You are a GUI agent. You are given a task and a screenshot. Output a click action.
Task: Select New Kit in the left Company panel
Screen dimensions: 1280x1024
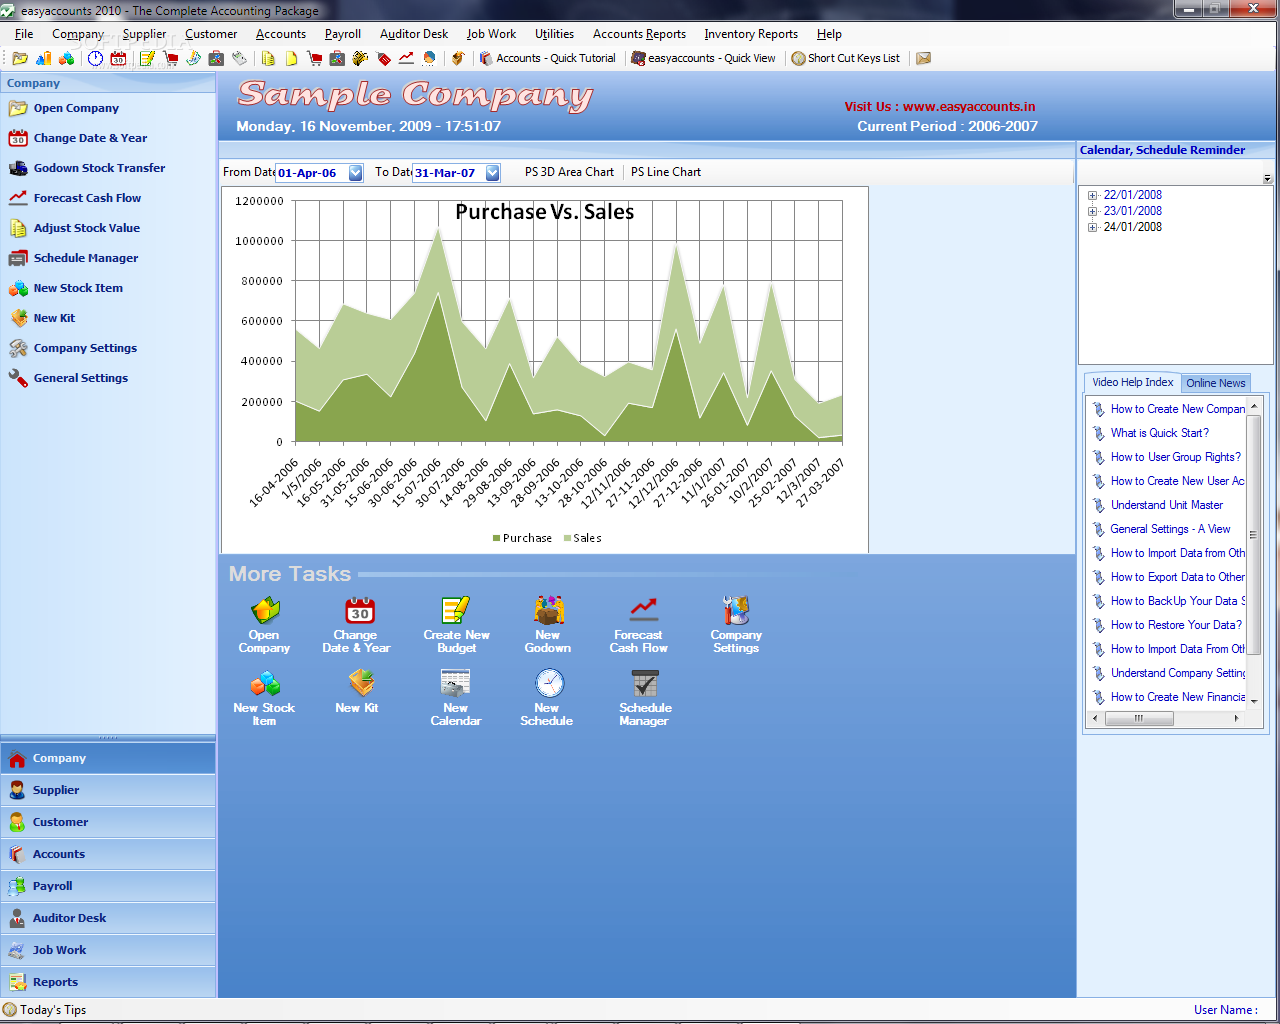[x=54, y=318]
